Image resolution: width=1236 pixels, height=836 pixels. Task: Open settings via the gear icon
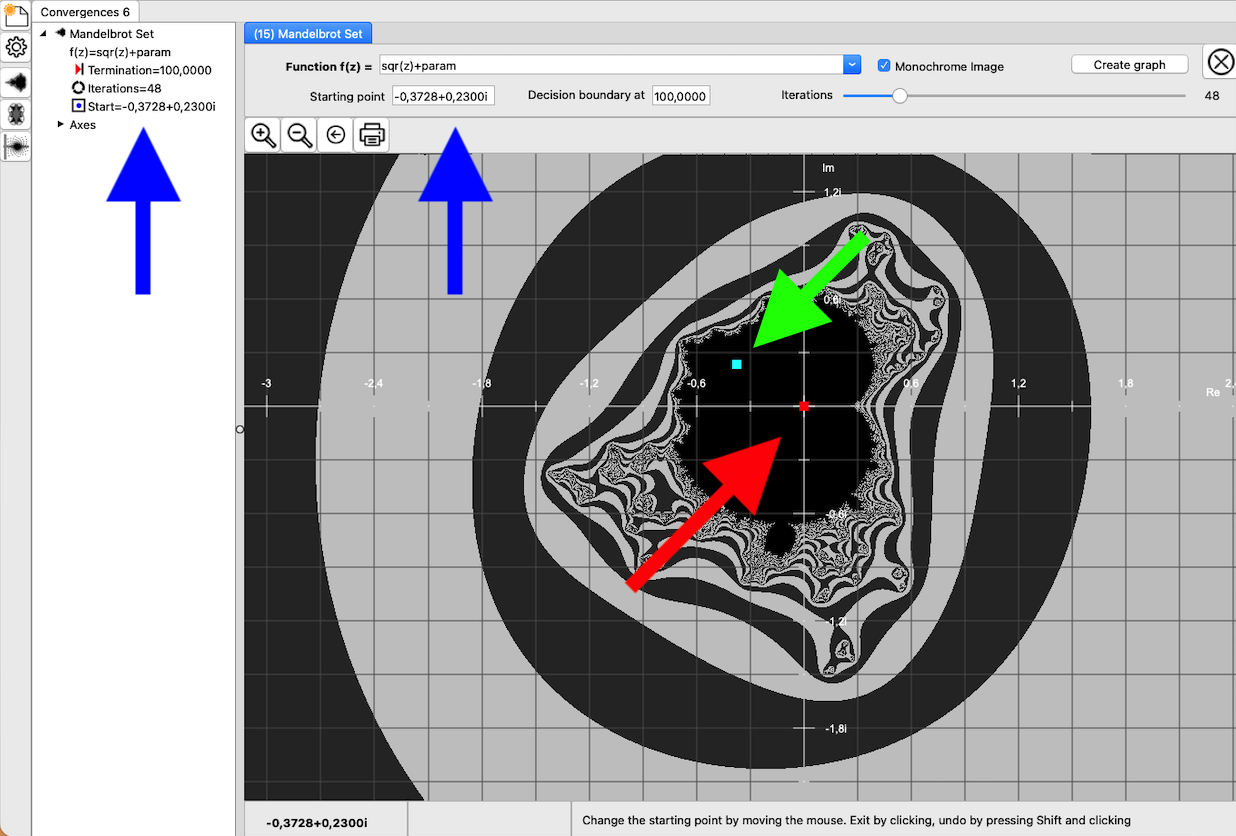(x=16, y=47)
